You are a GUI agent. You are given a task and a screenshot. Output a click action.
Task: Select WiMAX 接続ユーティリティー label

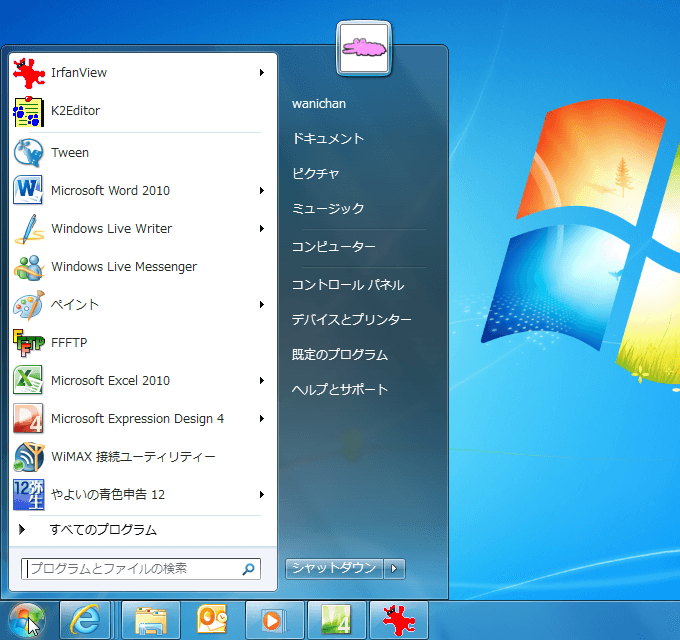coord(133,457)
